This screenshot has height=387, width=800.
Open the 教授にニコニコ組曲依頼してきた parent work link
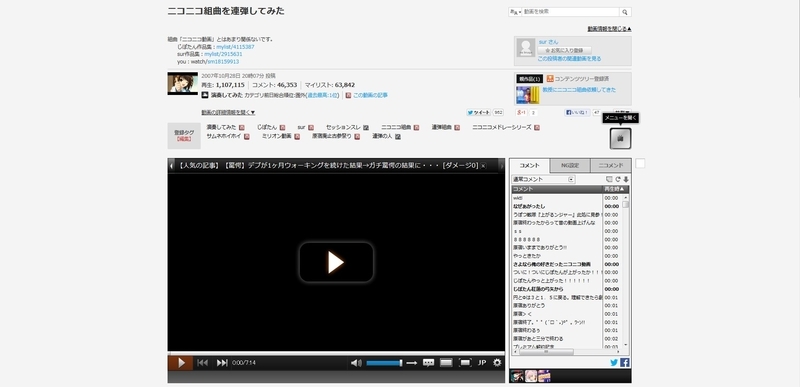tap(579, 90)
